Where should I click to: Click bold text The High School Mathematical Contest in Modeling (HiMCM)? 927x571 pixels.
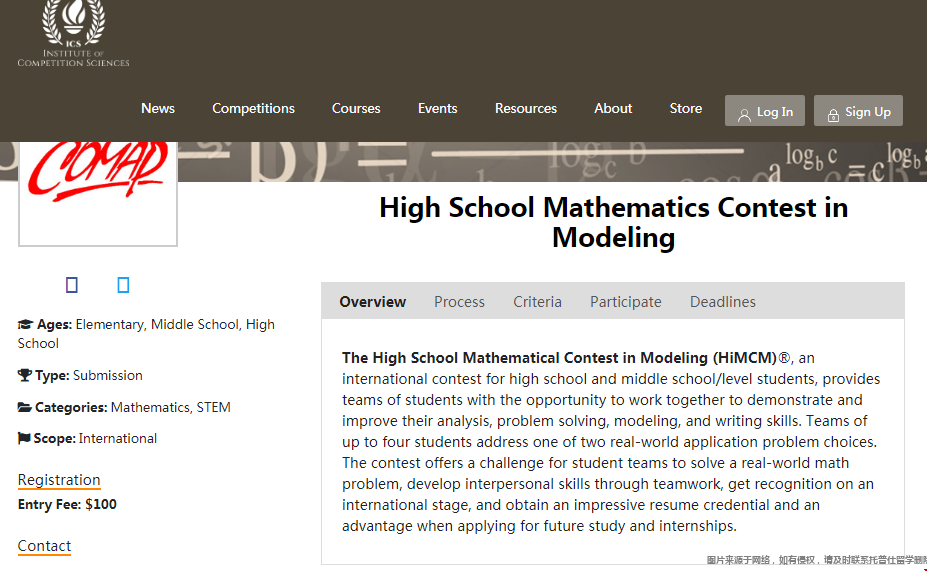click(559, 358)
